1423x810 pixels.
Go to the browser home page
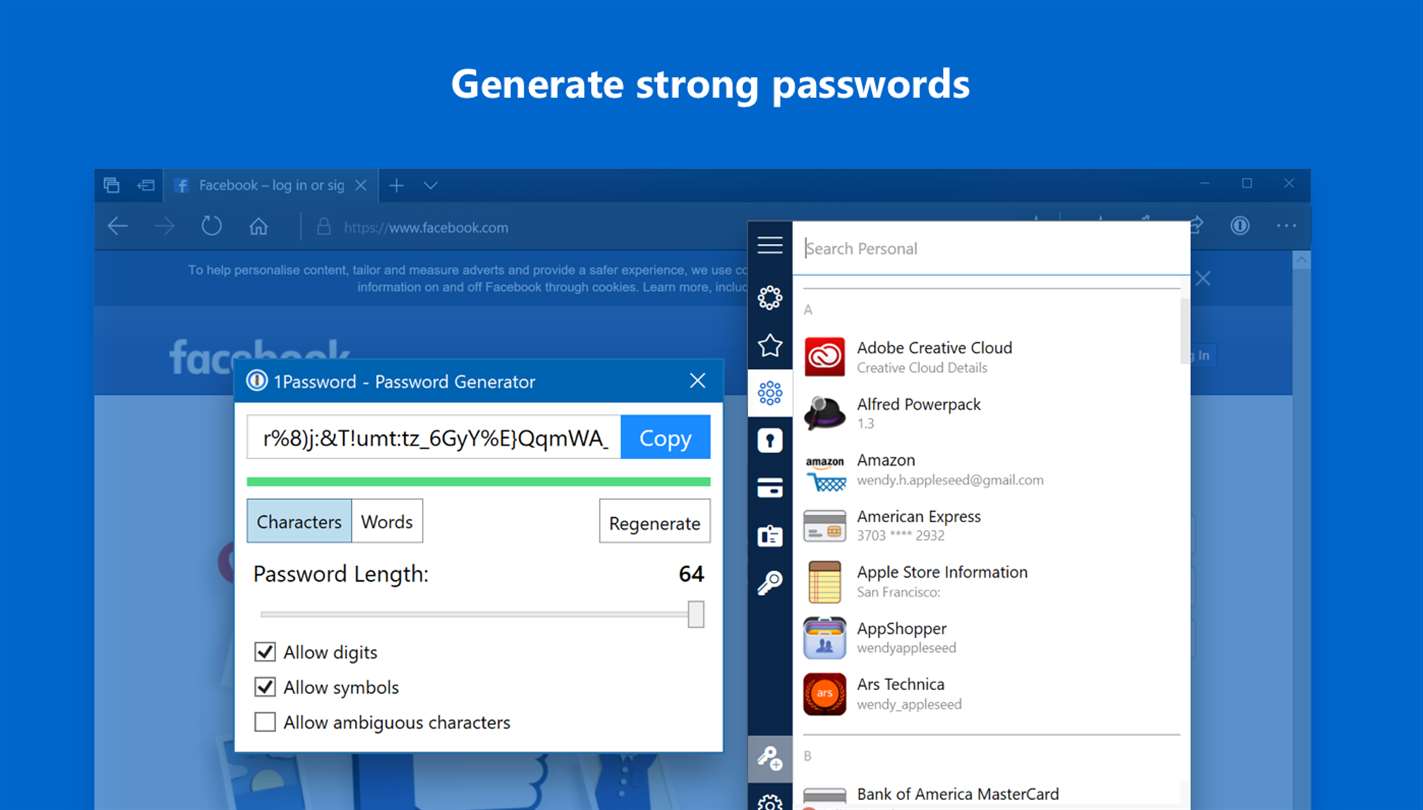(259, 226)
